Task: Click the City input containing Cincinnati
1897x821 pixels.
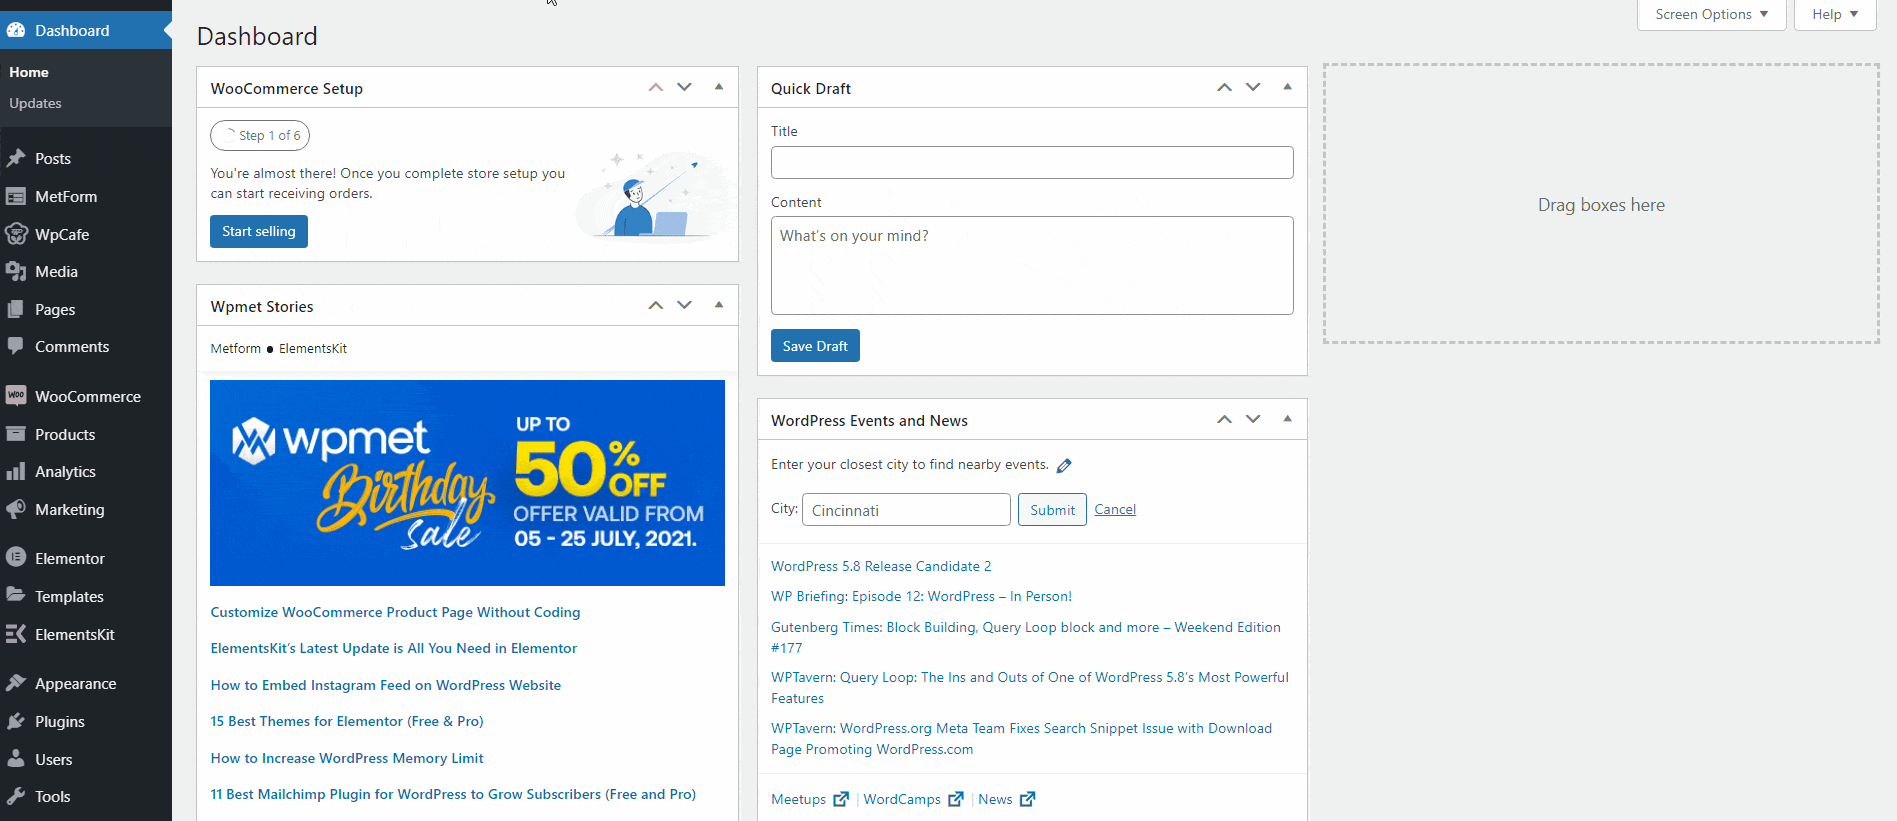Action: (906, 510)
